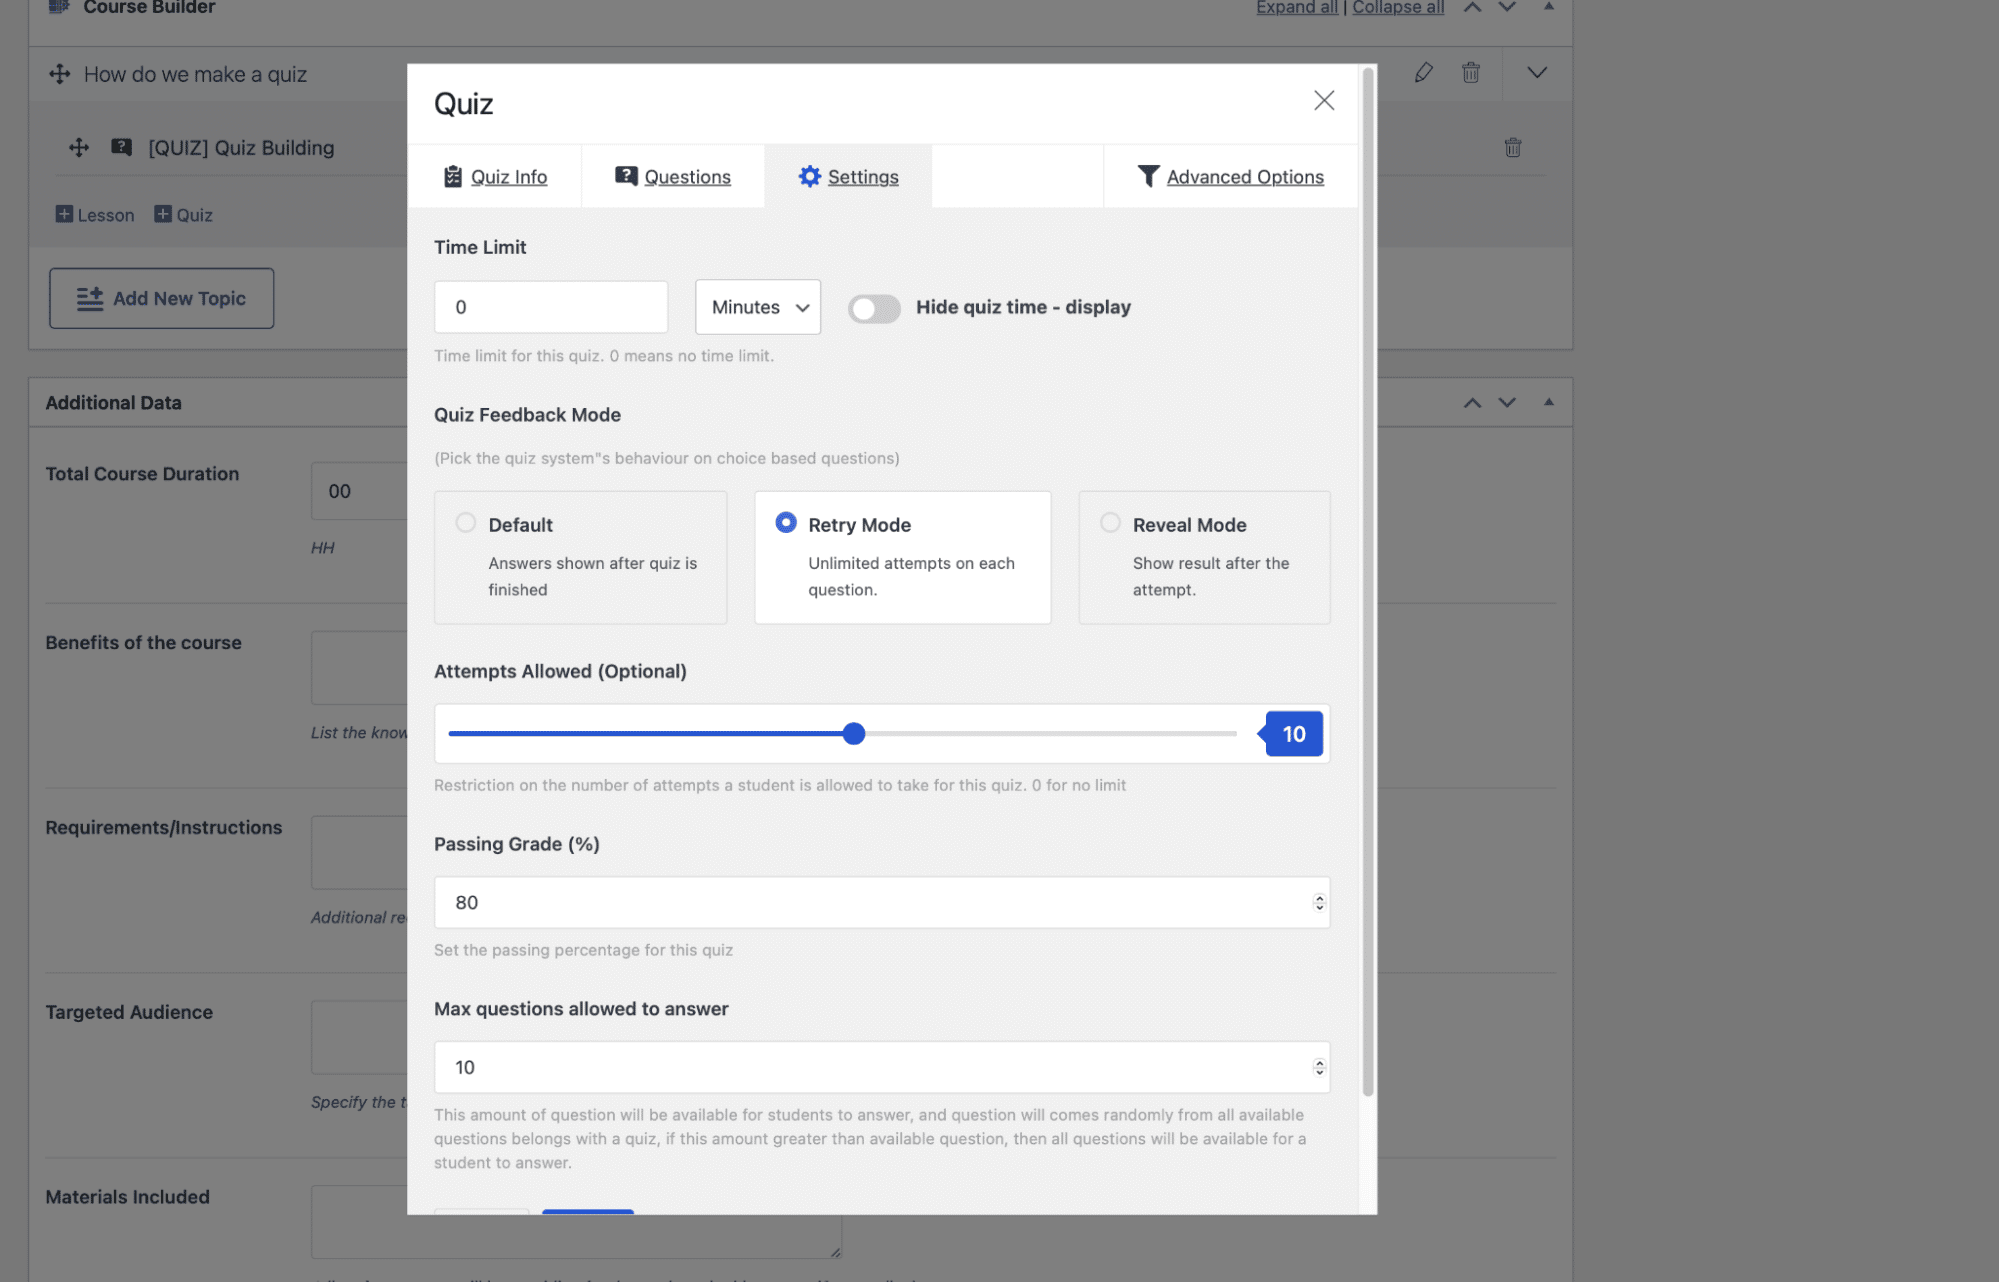Open the Minutes time unit dropdown
Image resolution: width=1999 pixels, height=1282 pixels.
(x=757, y=307)
